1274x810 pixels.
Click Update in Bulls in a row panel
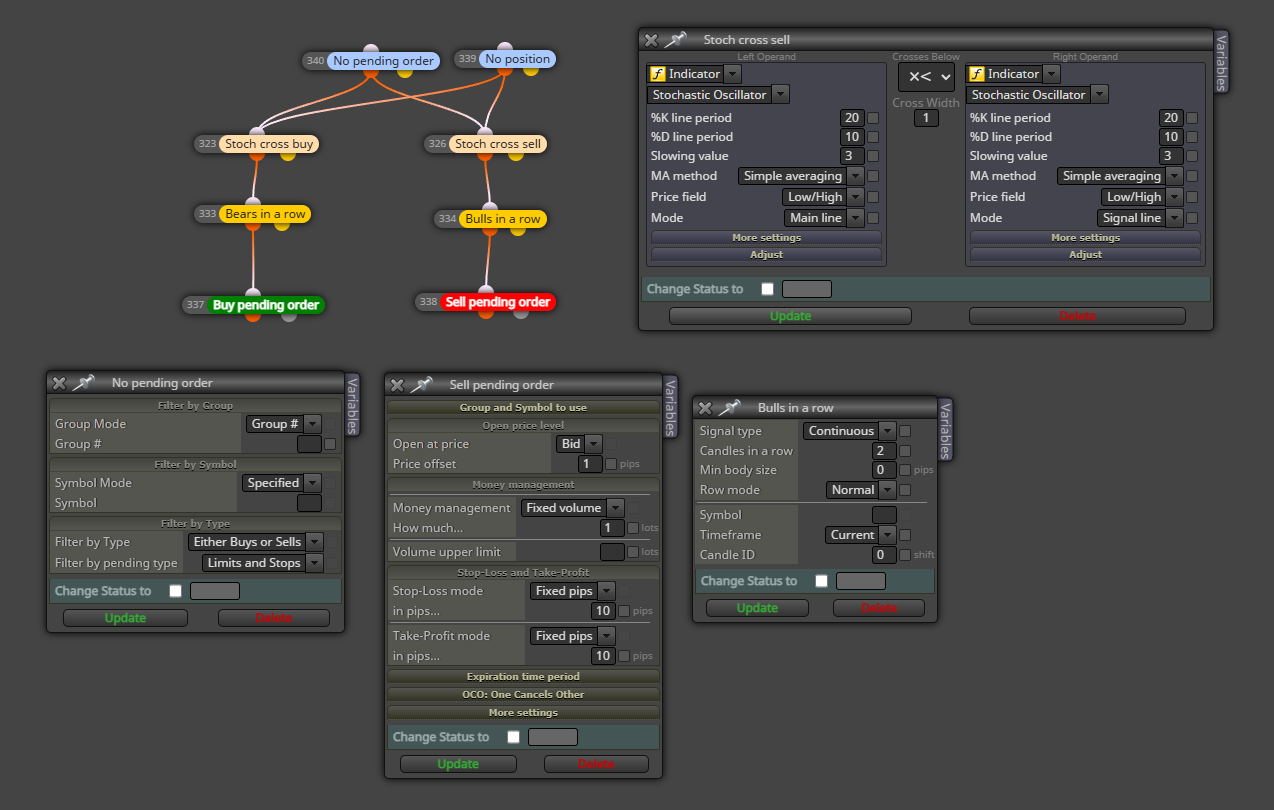pos(757,608)
